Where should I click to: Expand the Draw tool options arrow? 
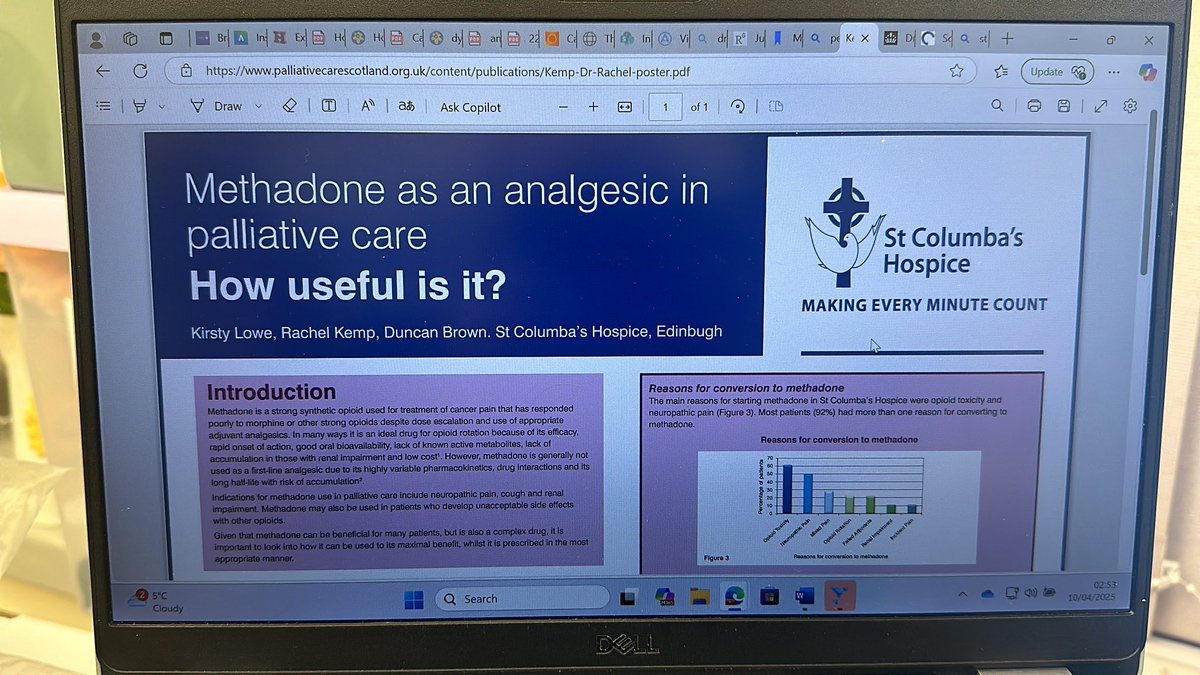[258, 106]
